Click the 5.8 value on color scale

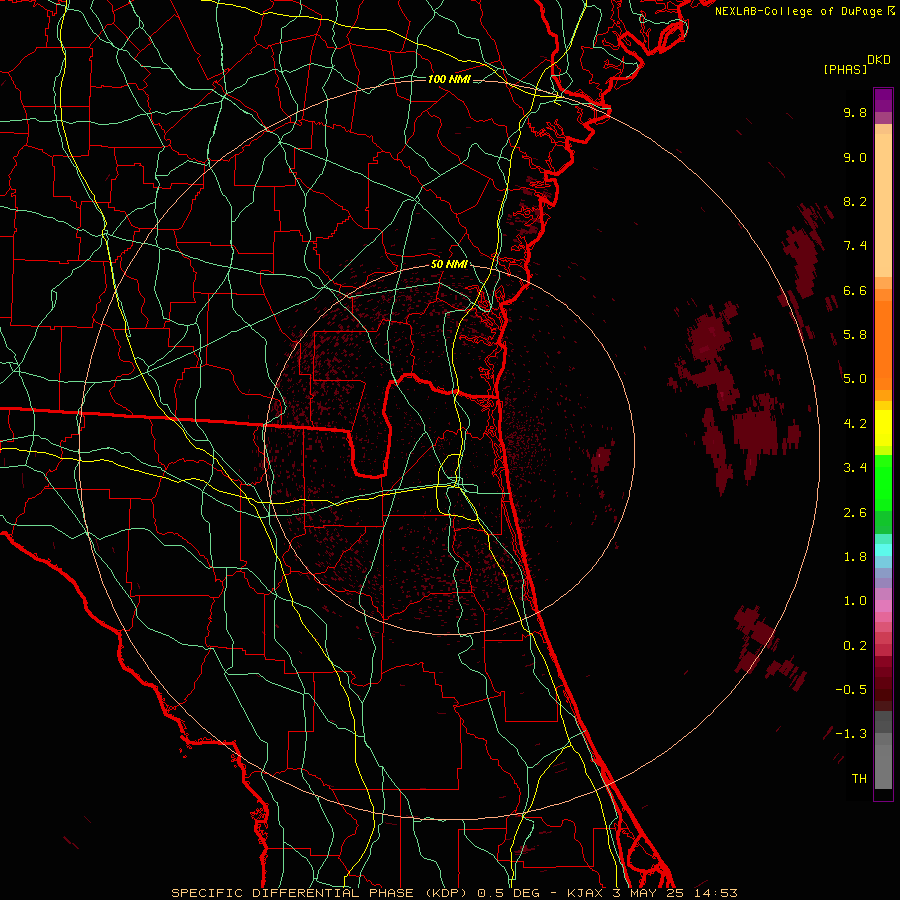pos(855,335)
